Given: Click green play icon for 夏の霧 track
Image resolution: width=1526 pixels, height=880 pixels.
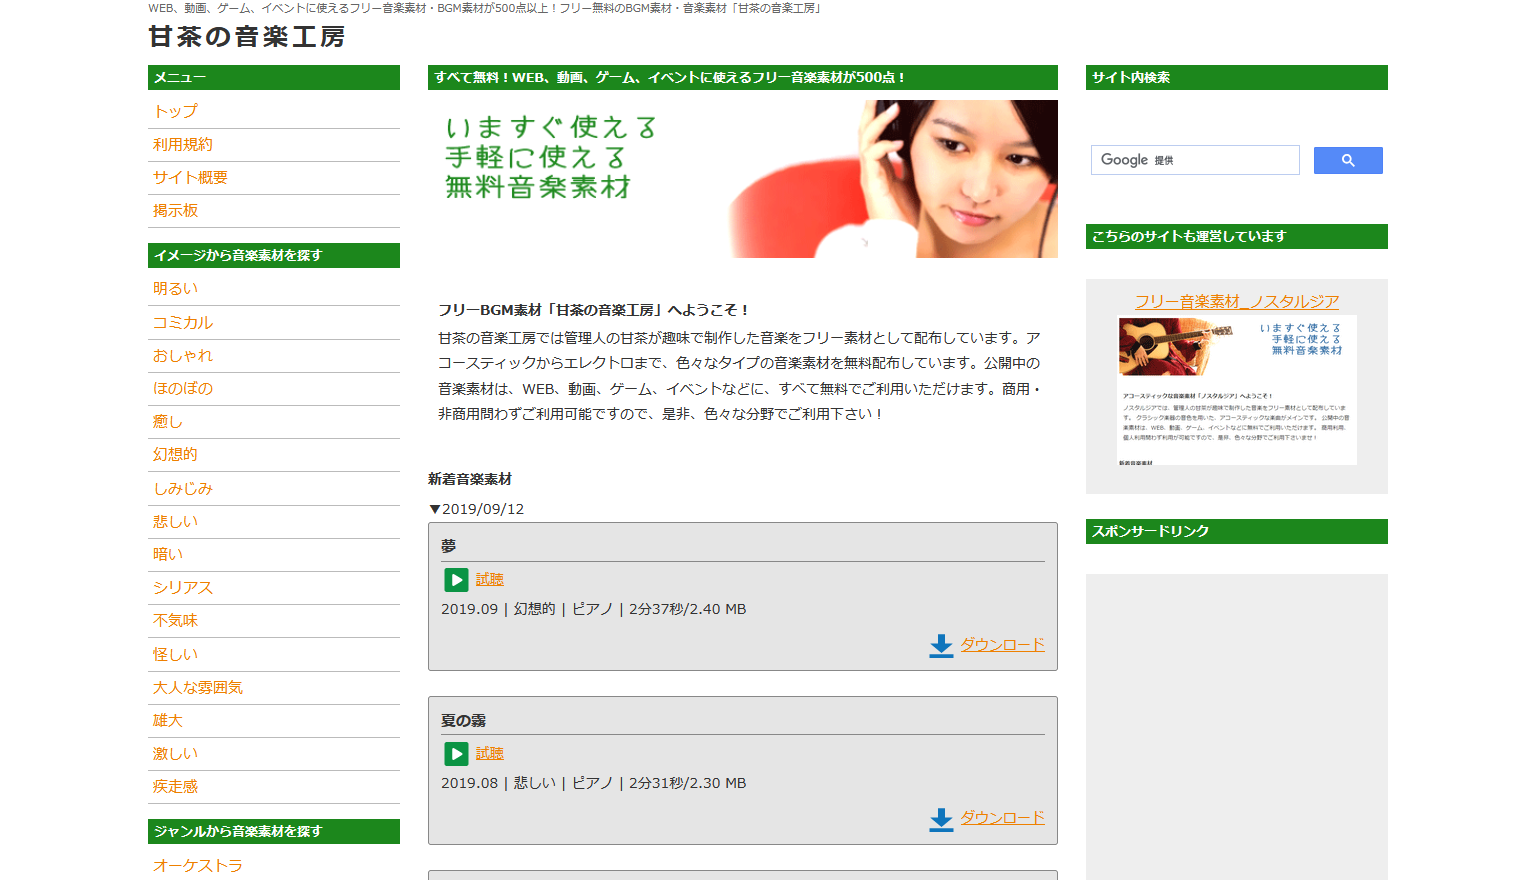Looking at the screenshot, I should (x=456, y=754).
